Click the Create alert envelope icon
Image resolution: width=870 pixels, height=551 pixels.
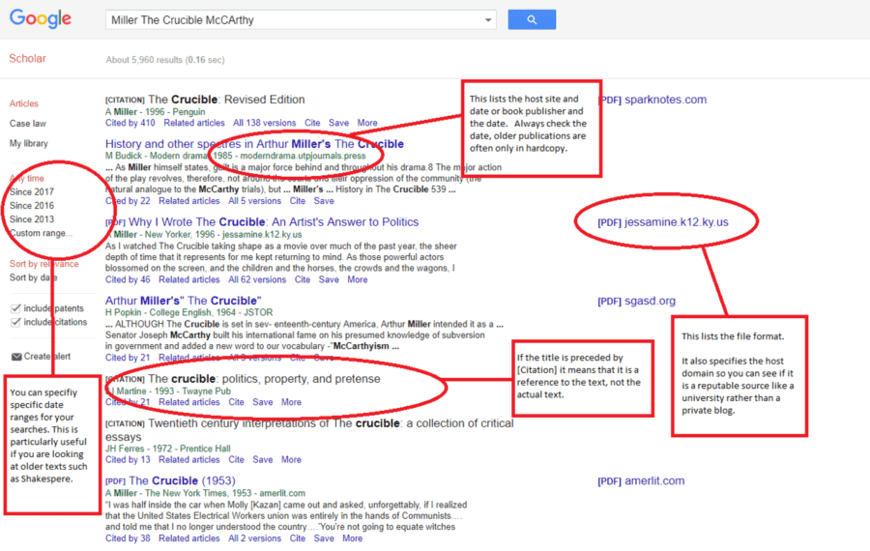(17, 356)
